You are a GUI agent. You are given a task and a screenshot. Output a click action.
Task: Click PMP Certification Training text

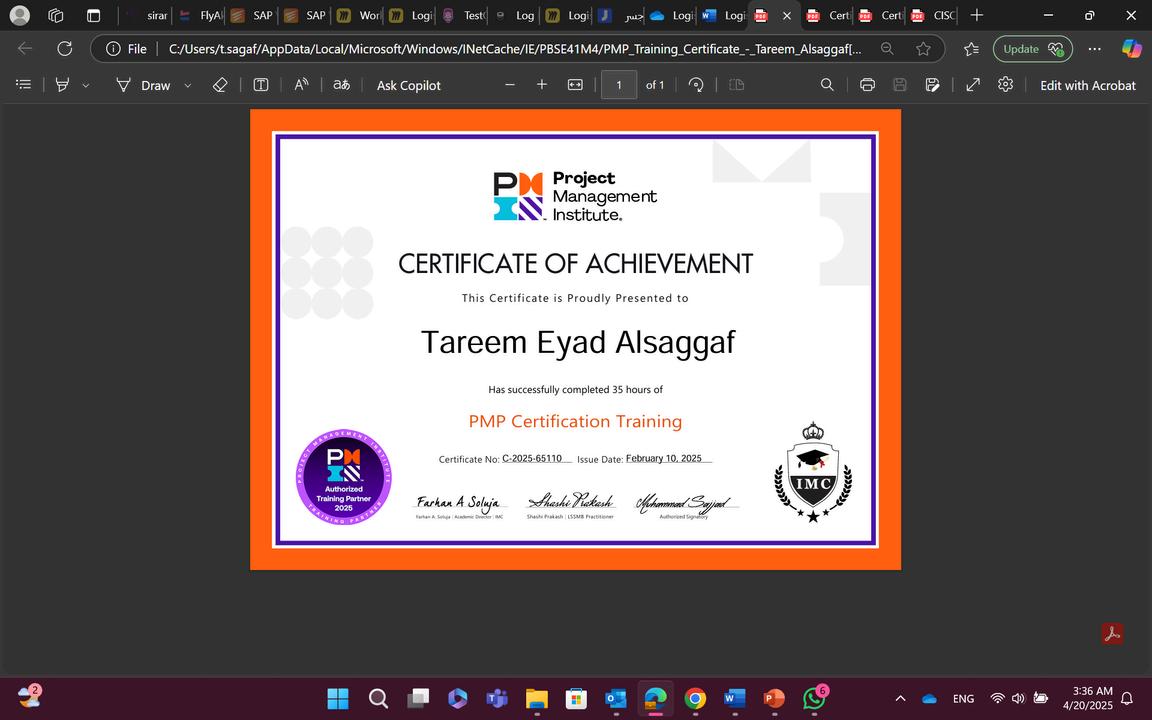point(575,421)
